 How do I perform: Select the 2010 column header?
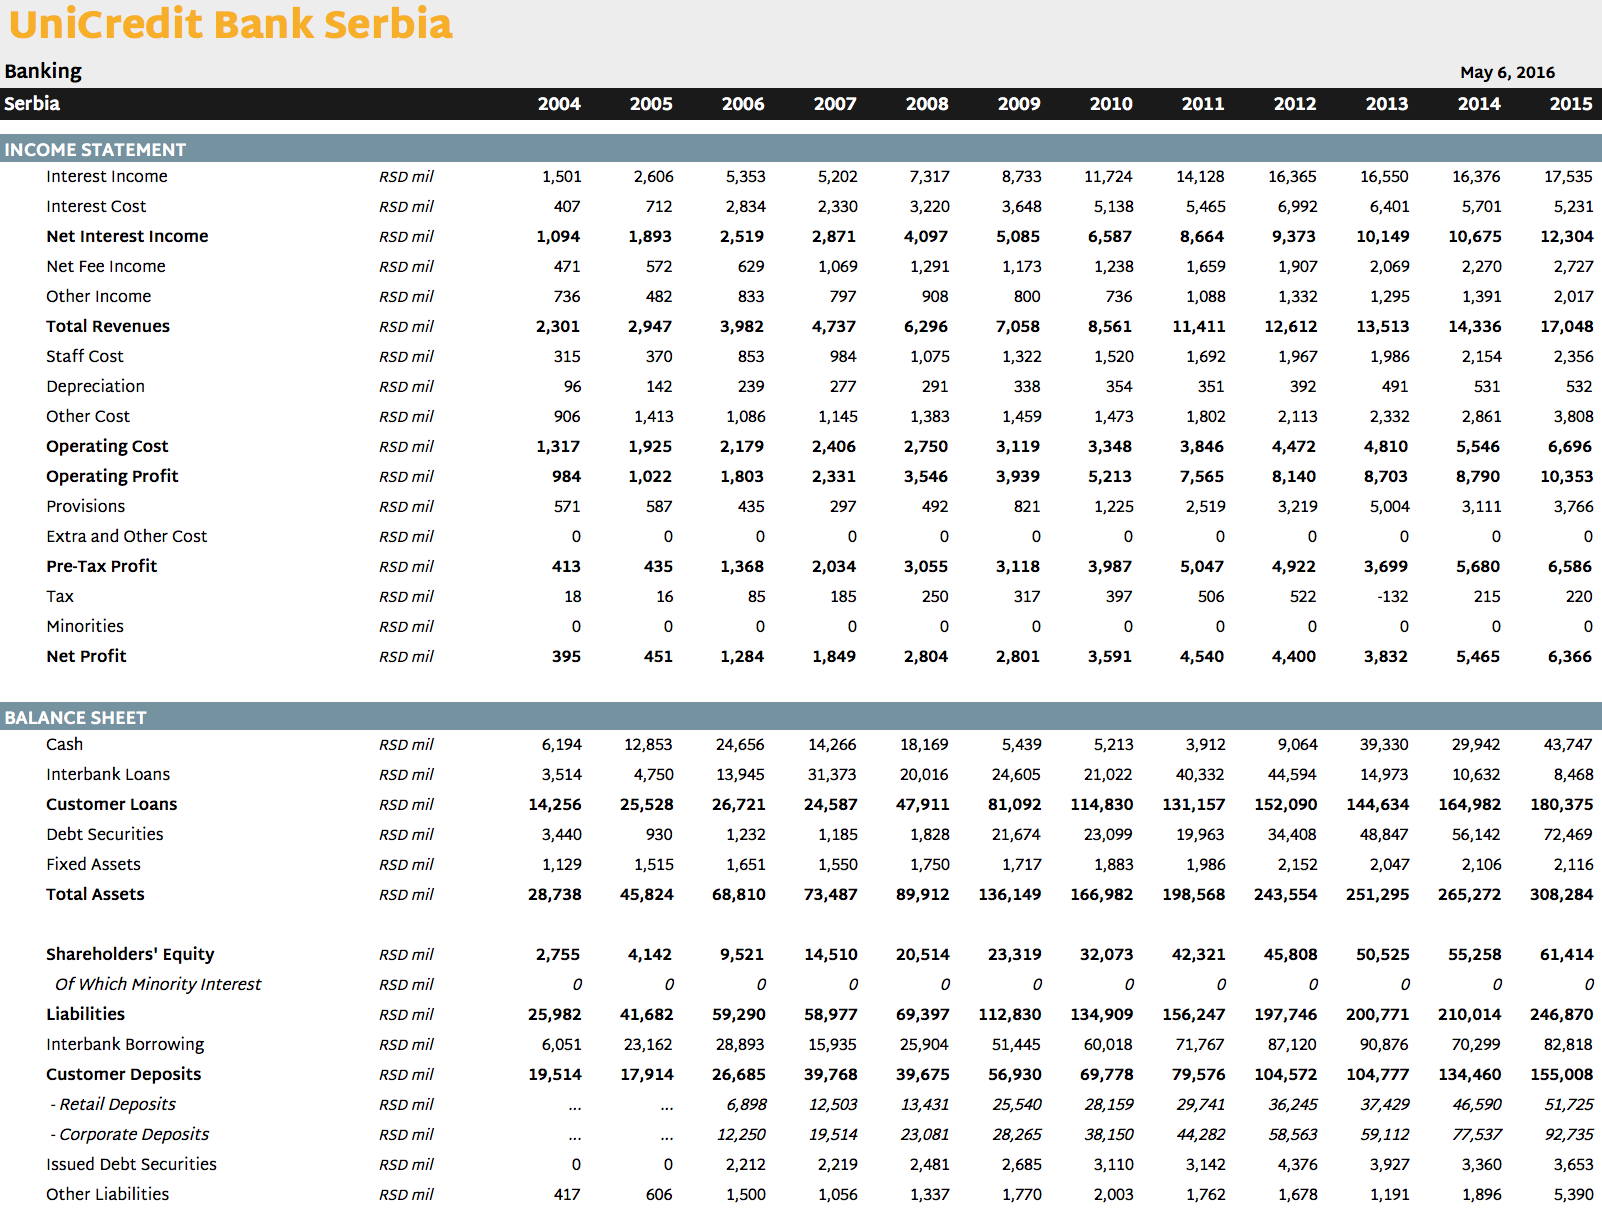pos(1111,104)
